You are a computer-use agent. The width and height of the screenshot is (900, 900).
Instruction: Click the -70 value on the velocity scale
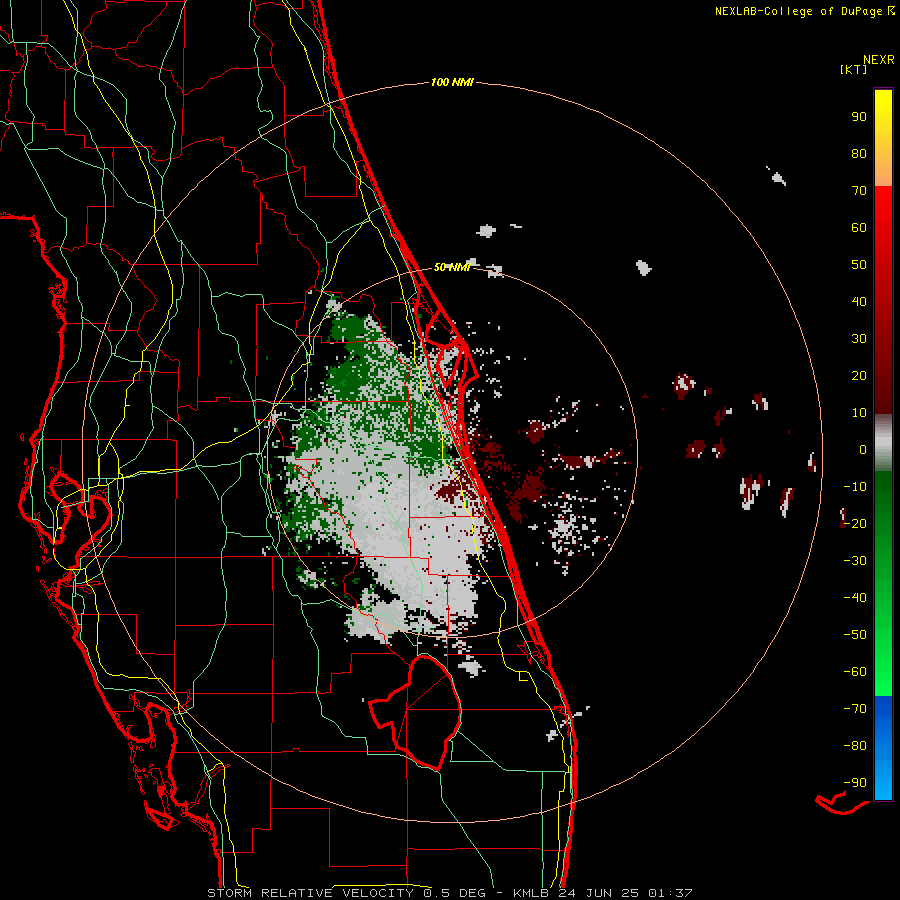click(855, 709)
